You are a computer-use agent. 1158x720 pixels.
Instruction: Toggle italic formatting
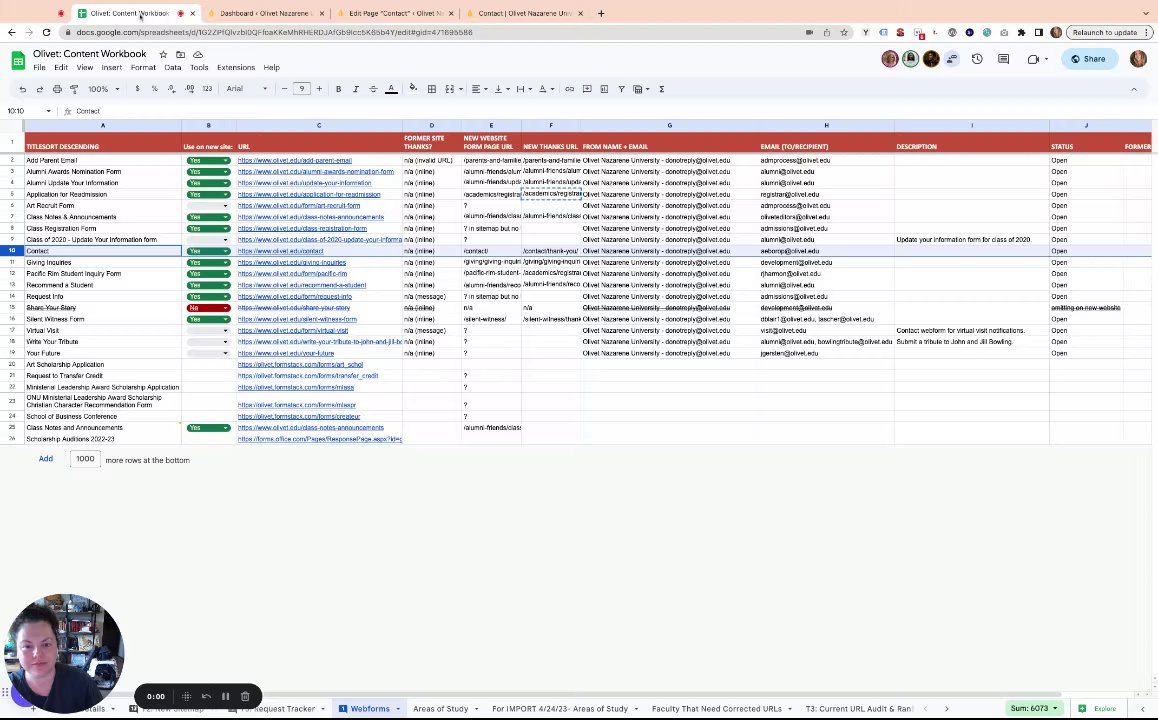click(x=355, y=89)
